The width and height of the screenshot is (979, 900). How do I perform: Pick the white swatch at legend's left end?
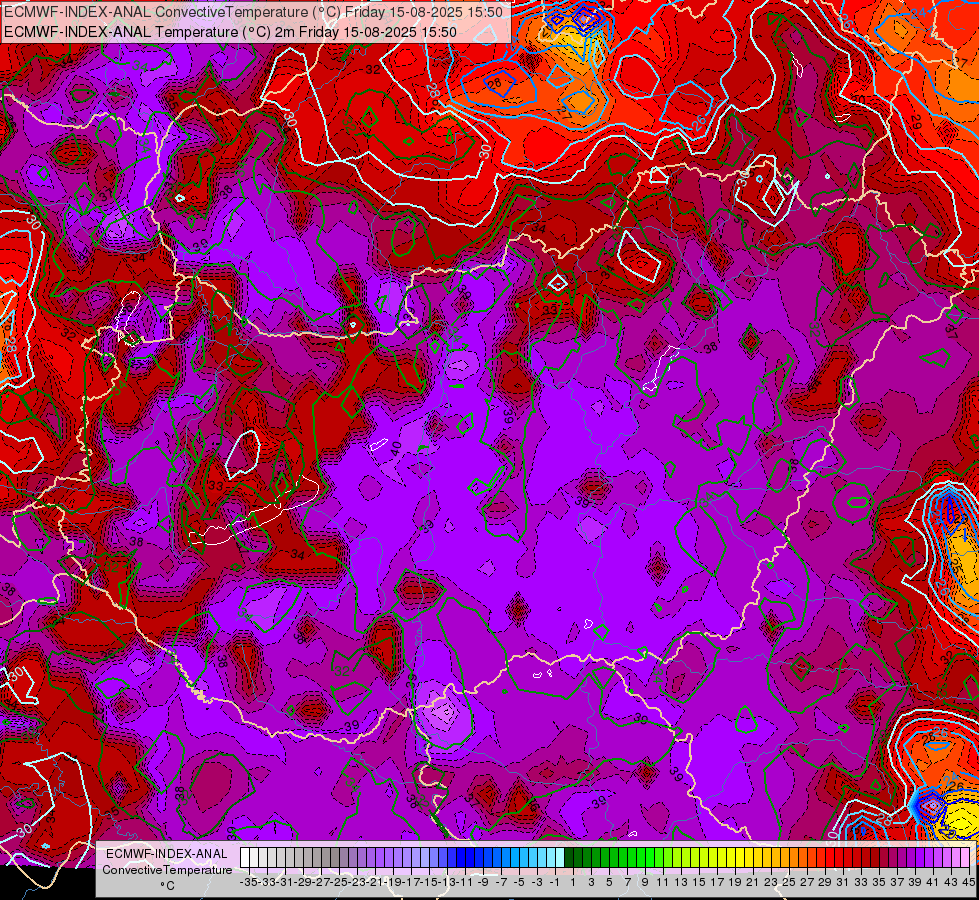245,857
